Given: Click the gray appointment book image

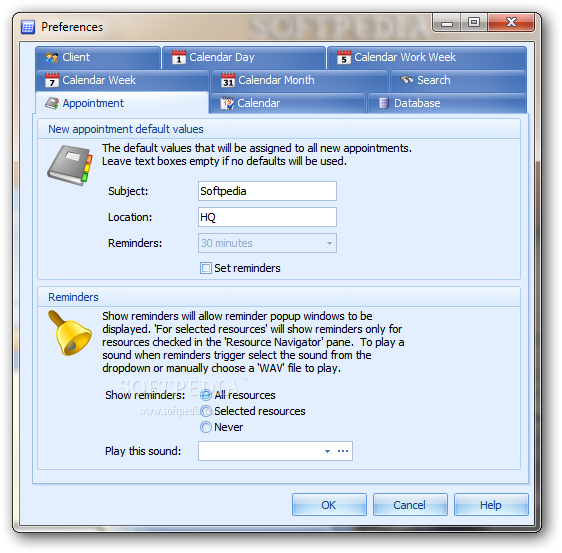Looking at the screenshot, I should (x=70, y=165).
